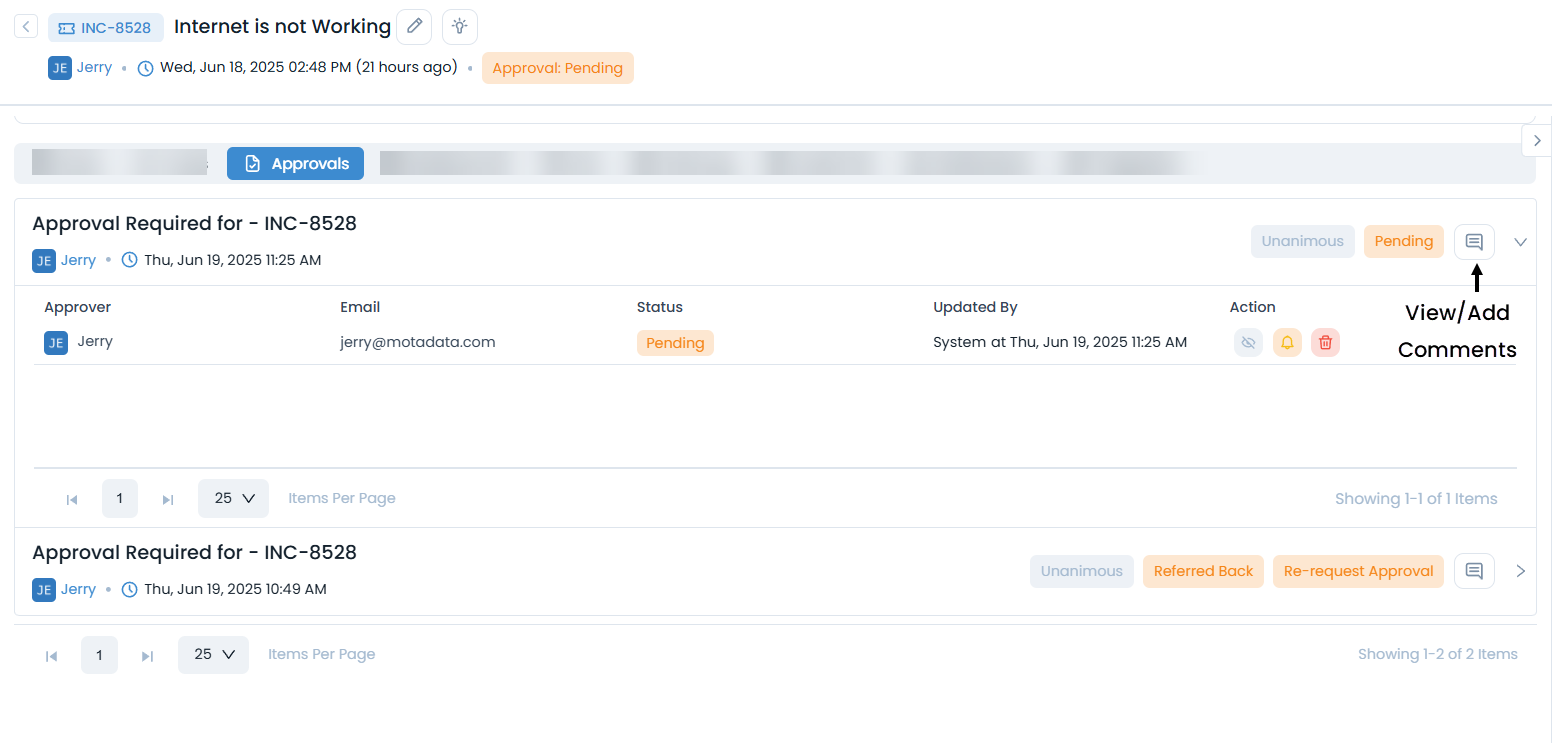The height and width of the screenshot is (743, 1552).
Task: Click the Pending status chip on the approval
Action: click(1403, 241)
